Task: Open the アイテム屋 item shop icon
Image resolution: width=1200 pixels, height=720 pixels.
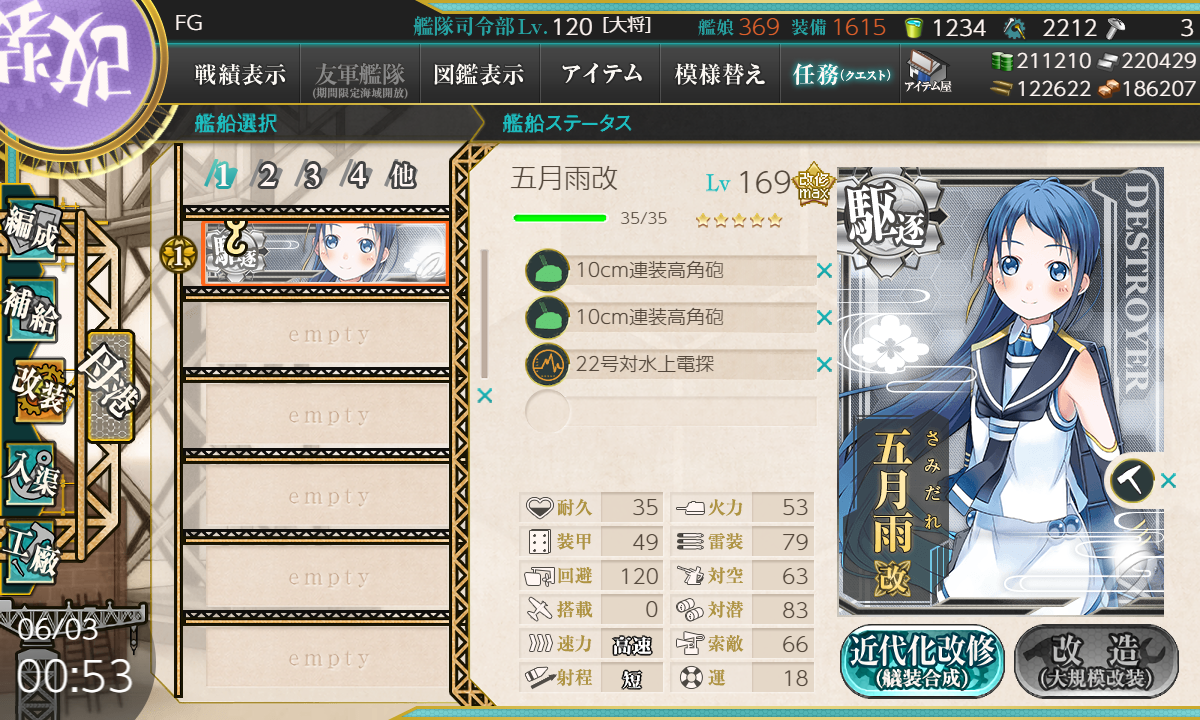Action: 928,72
